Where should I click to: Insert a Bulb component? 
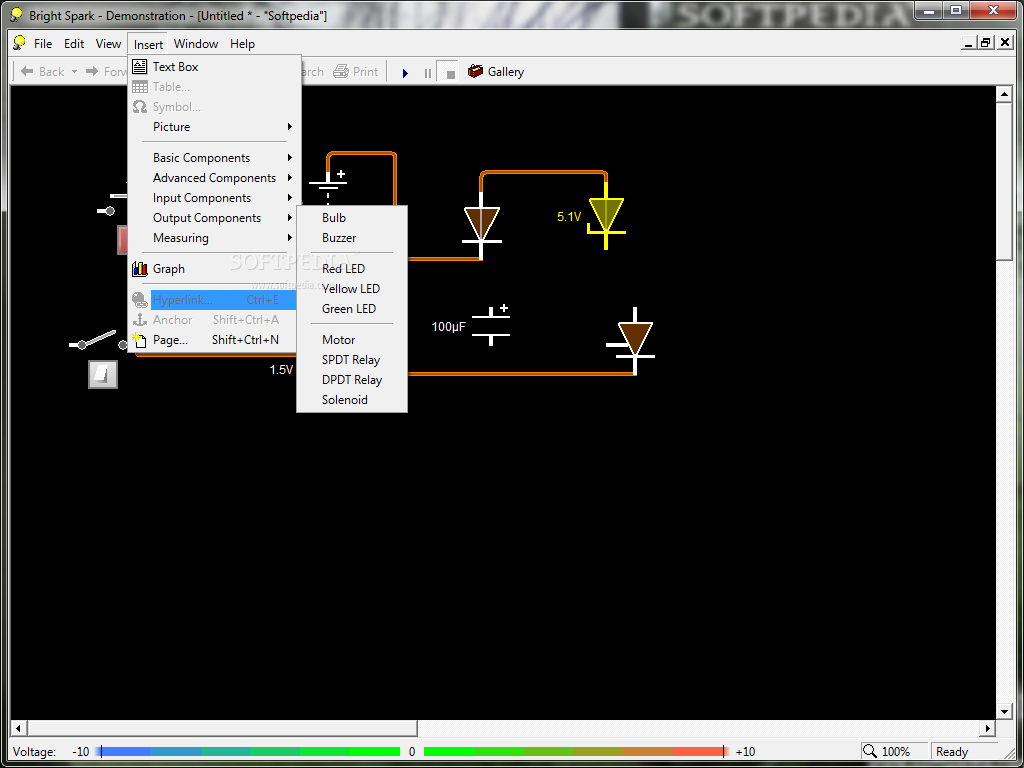coord(352,217)
